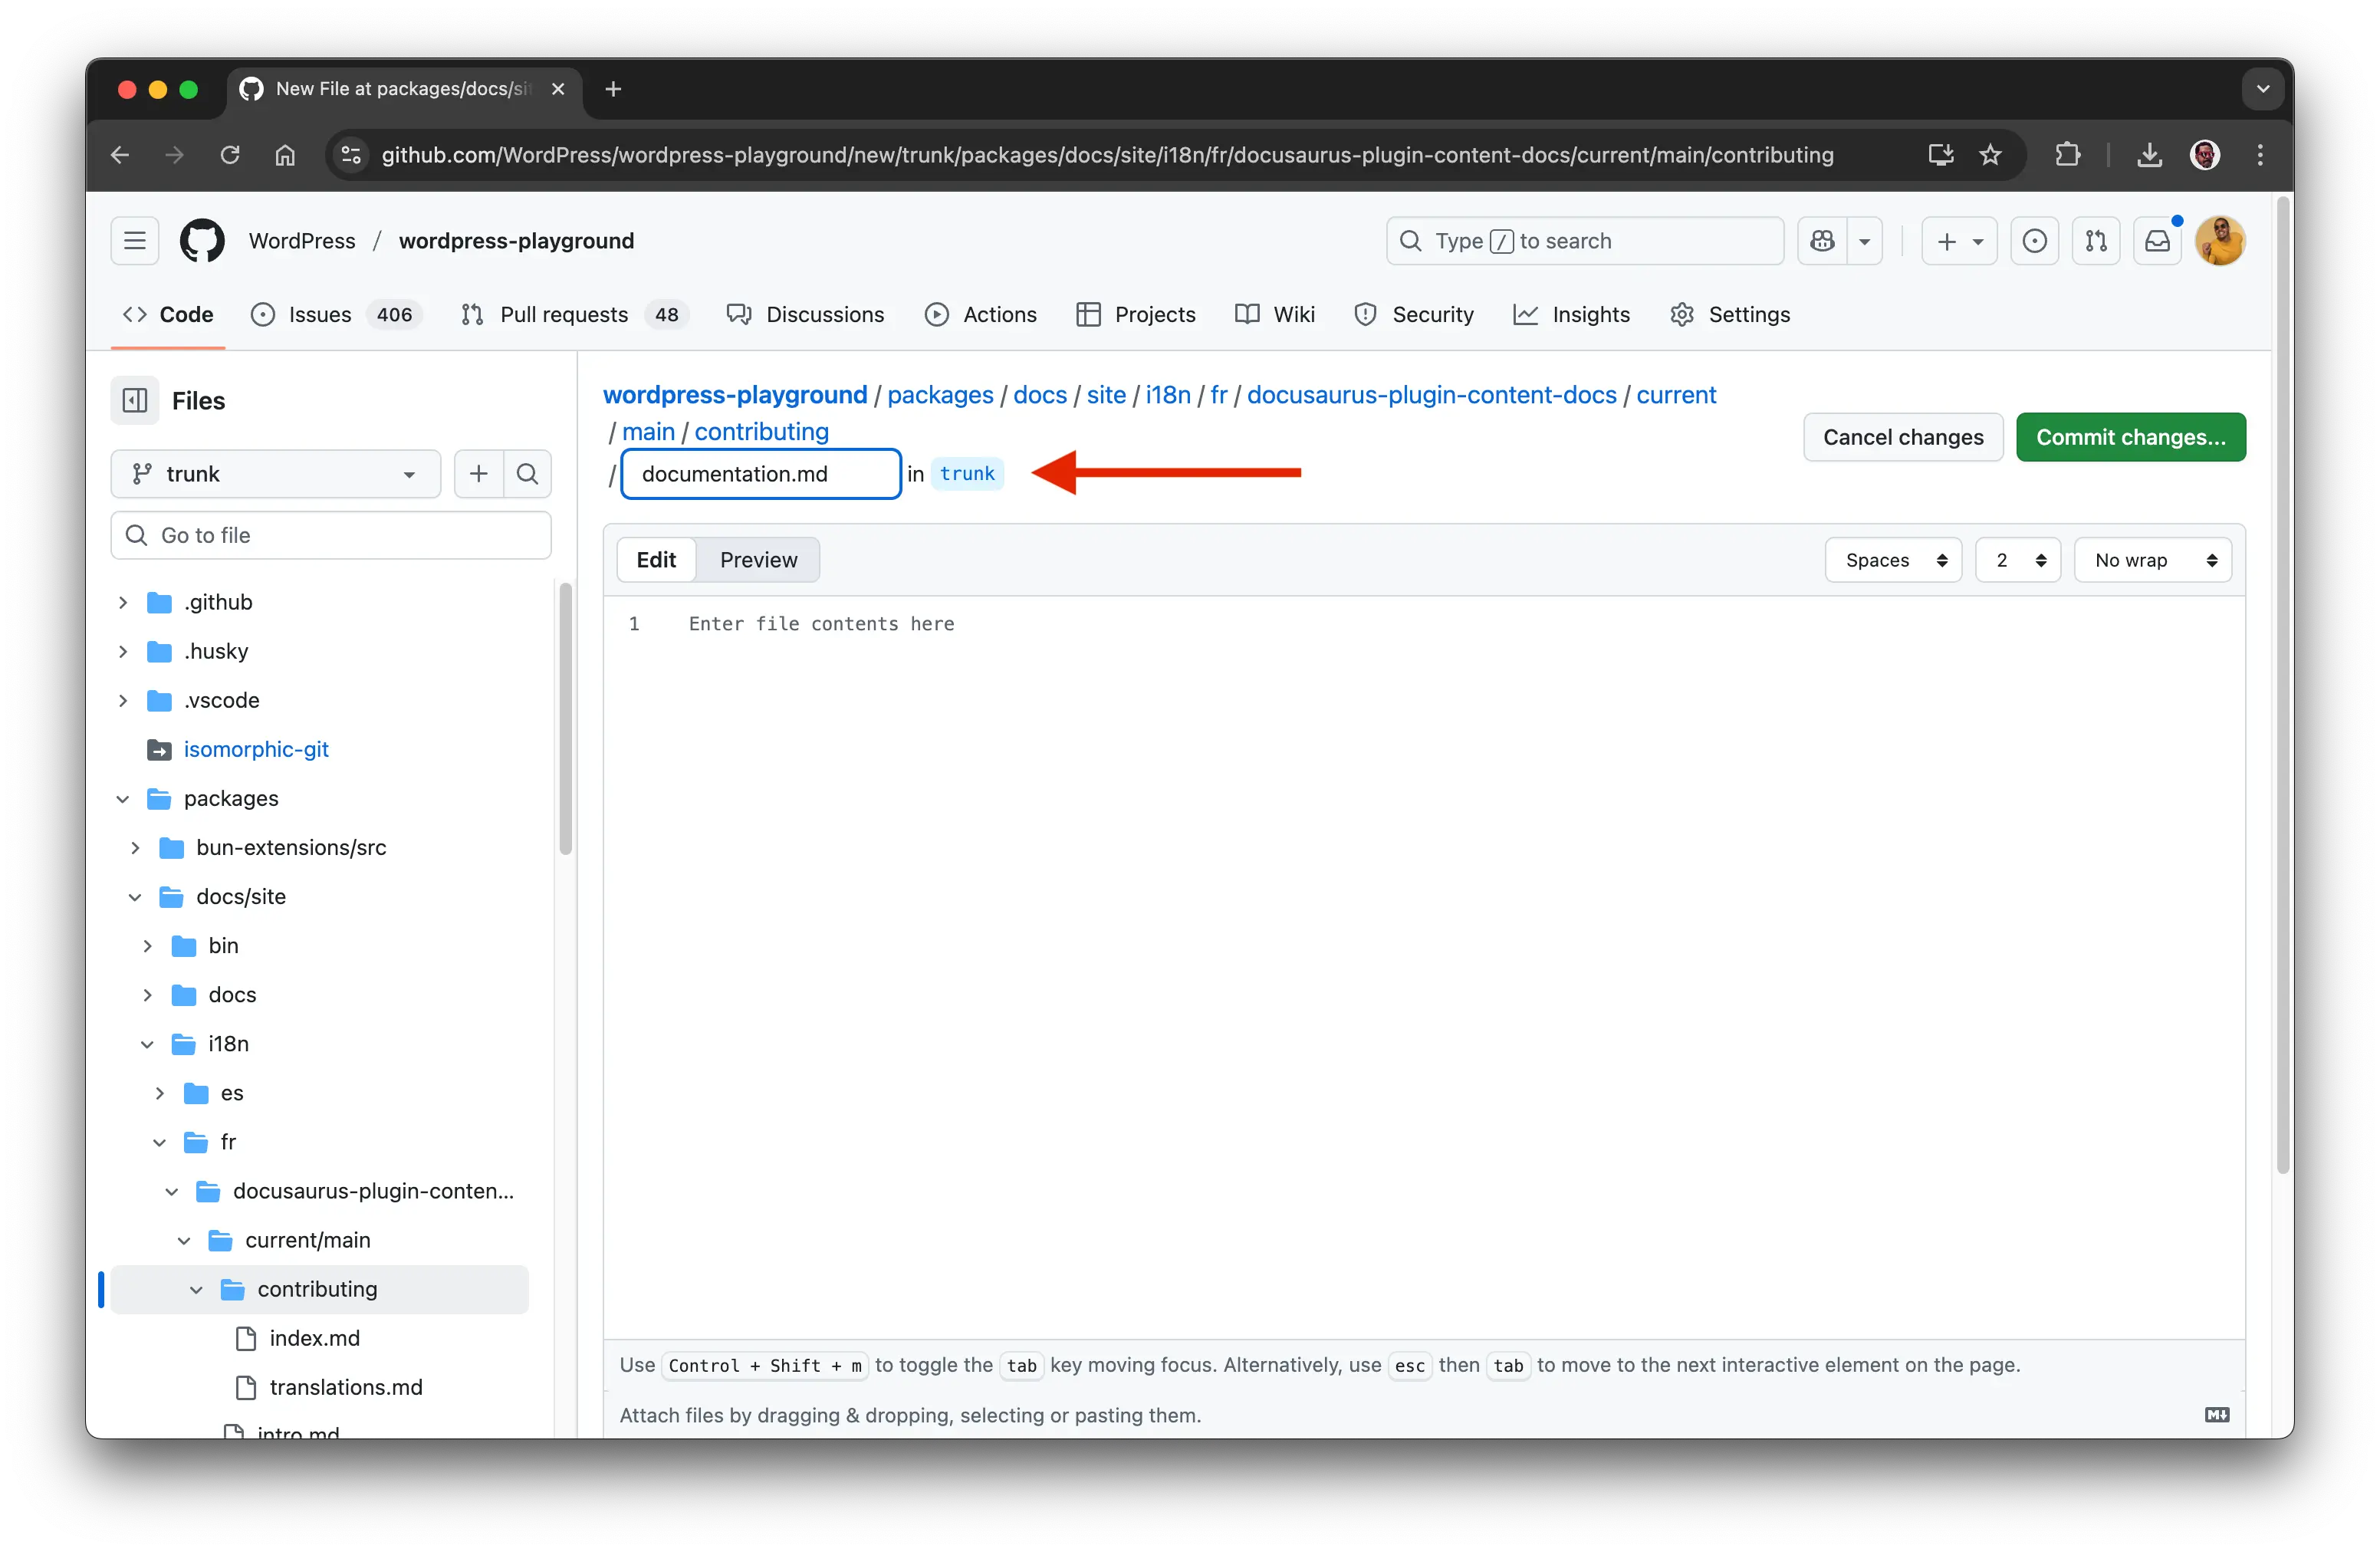This screenshot has height=1552, width=2380.
Task: Open your profile avatar menu
Action: pos(2221,240)
